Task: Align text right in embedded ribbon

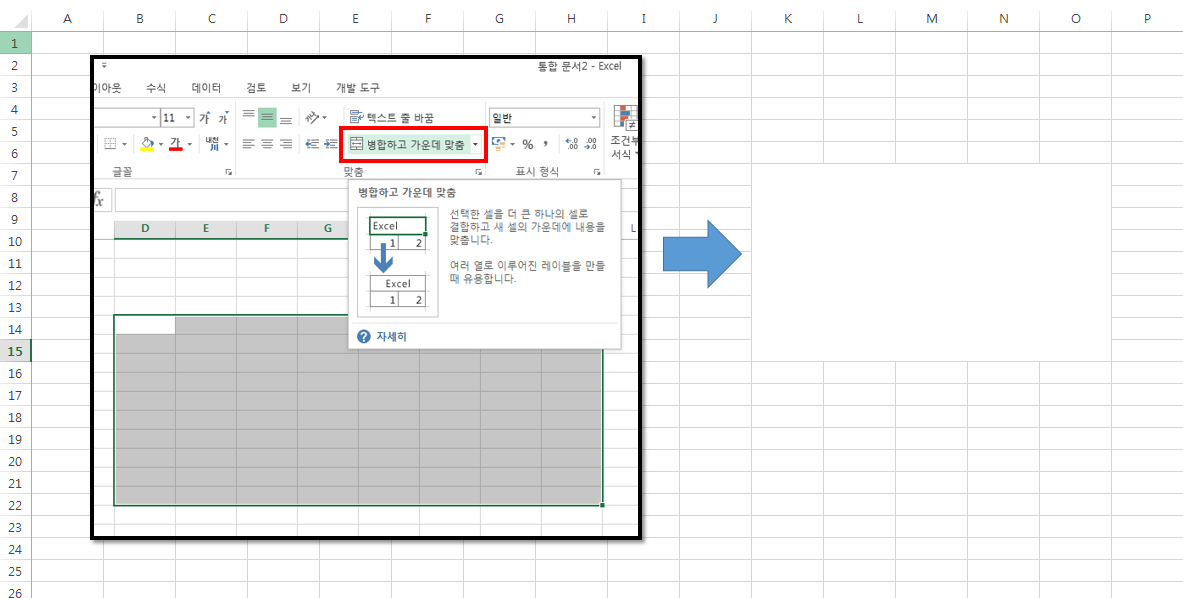Action: tap(286, 144)
